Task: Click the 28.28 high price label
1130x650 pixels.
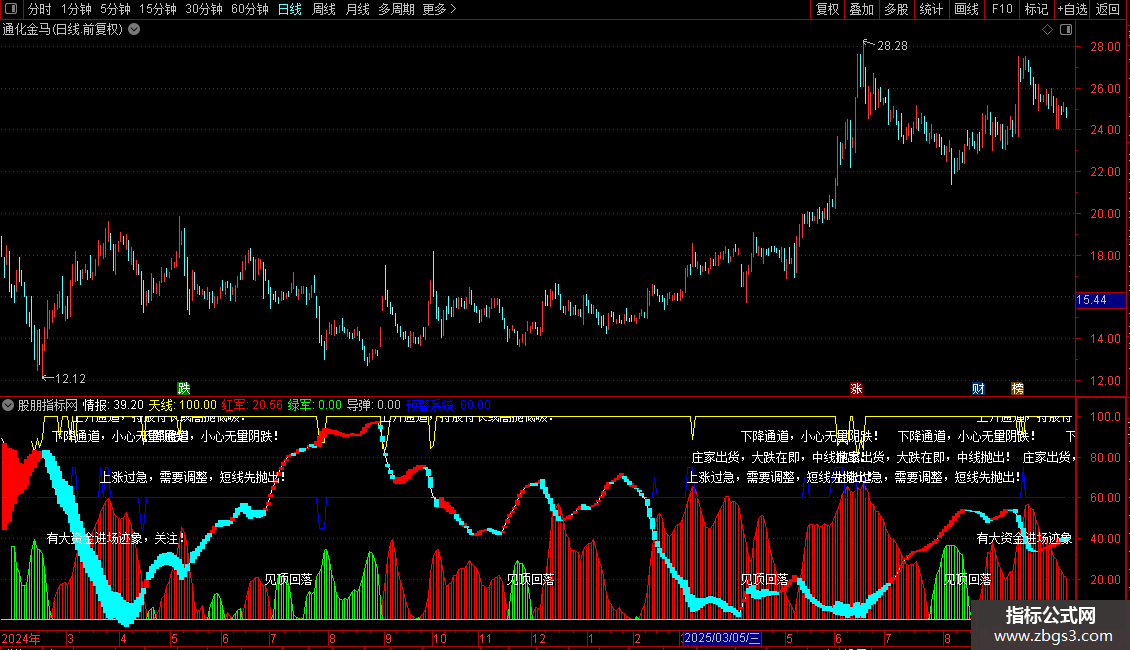Action: pyautogui.click(x=892, y=46)
